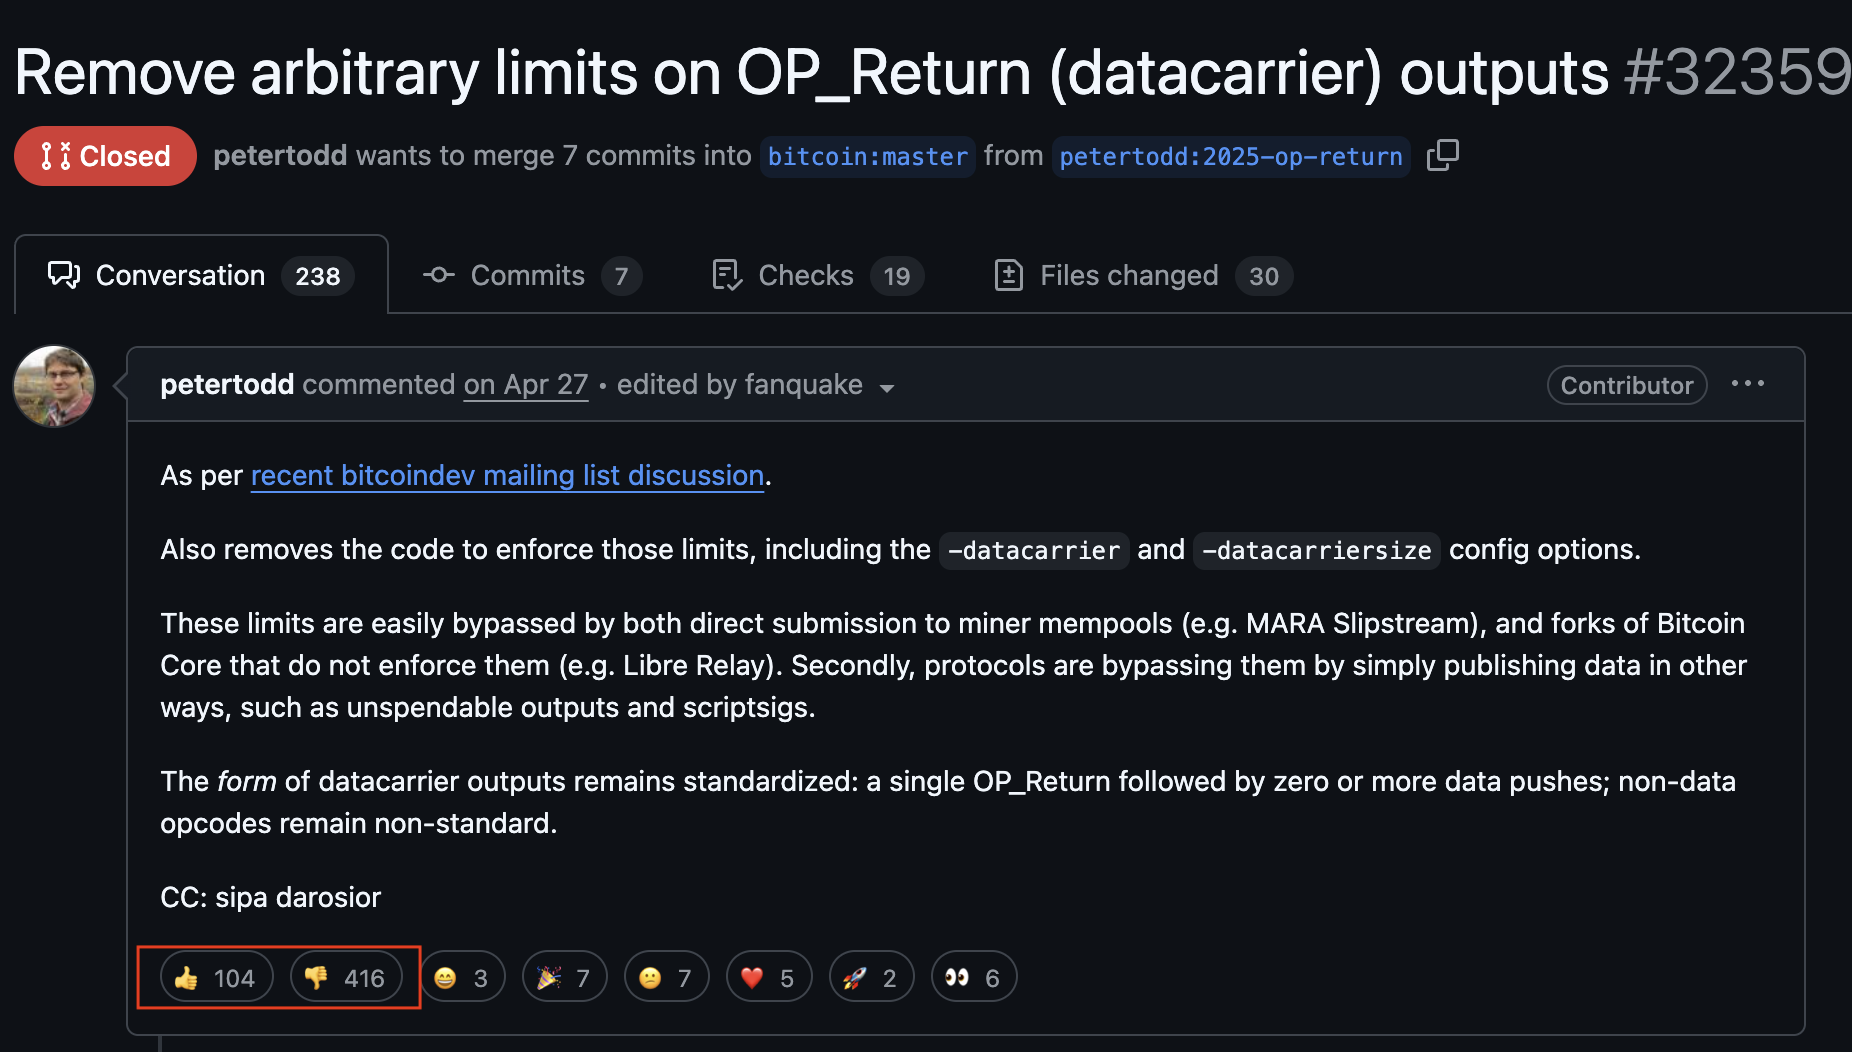This screenshot has height=1052, width=1852.
Task: Open the bitcoin:master base branch link
Action: pyautogui.click(x=867, y=157)
